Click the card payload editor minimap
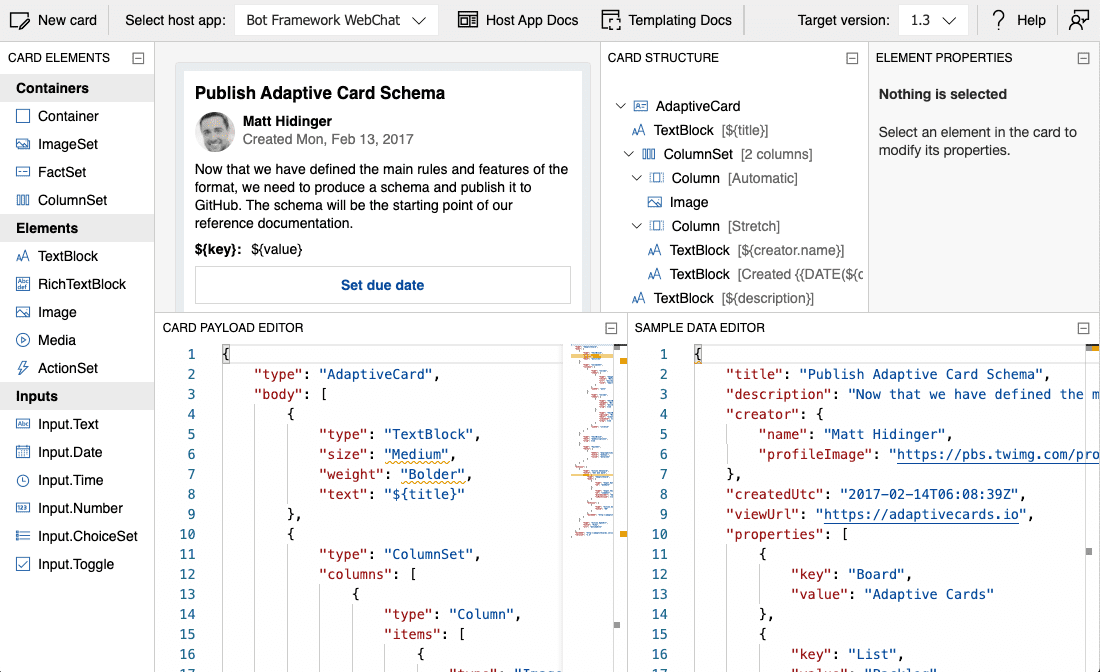This screenshot has width=1100, height=672. pos(594,440)
